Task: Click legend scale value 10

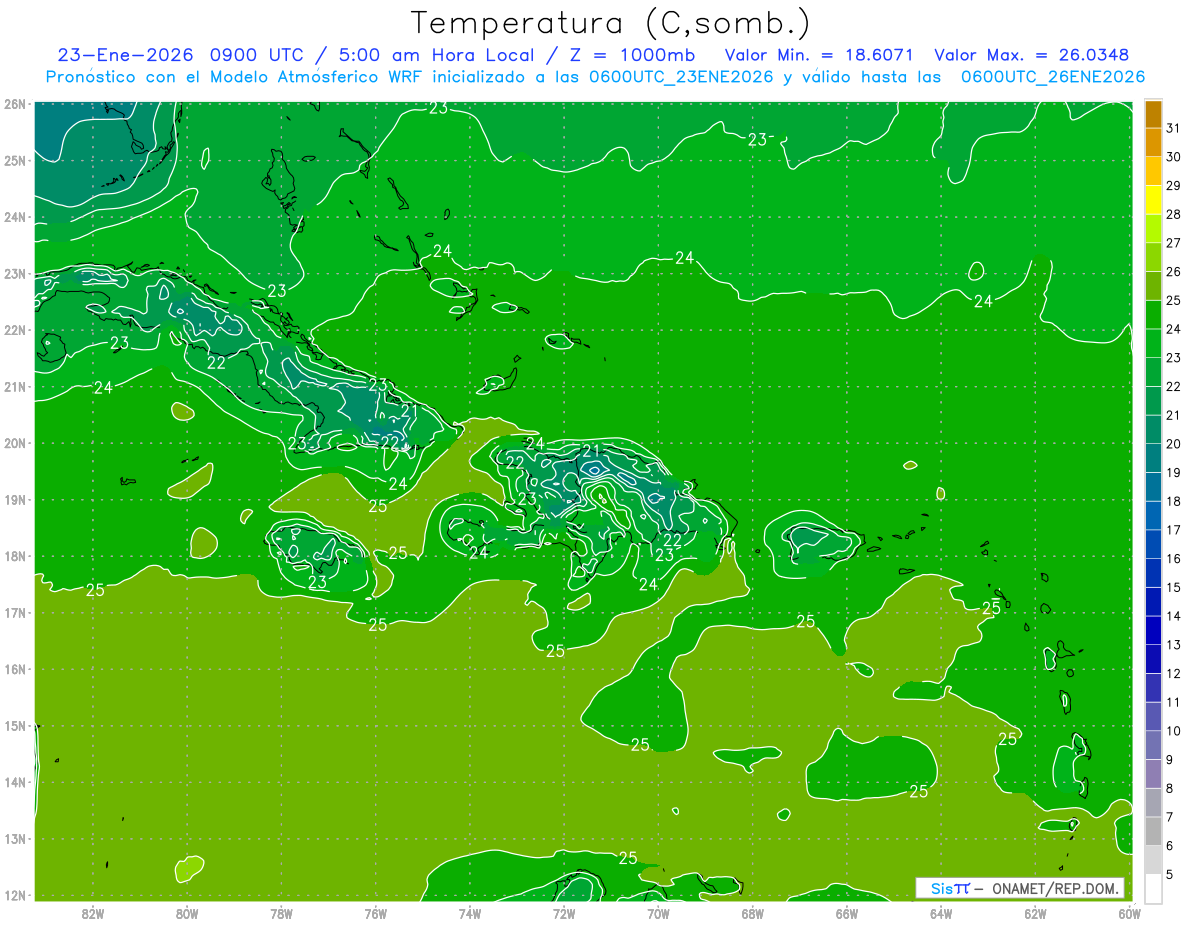Action: 1173,731
